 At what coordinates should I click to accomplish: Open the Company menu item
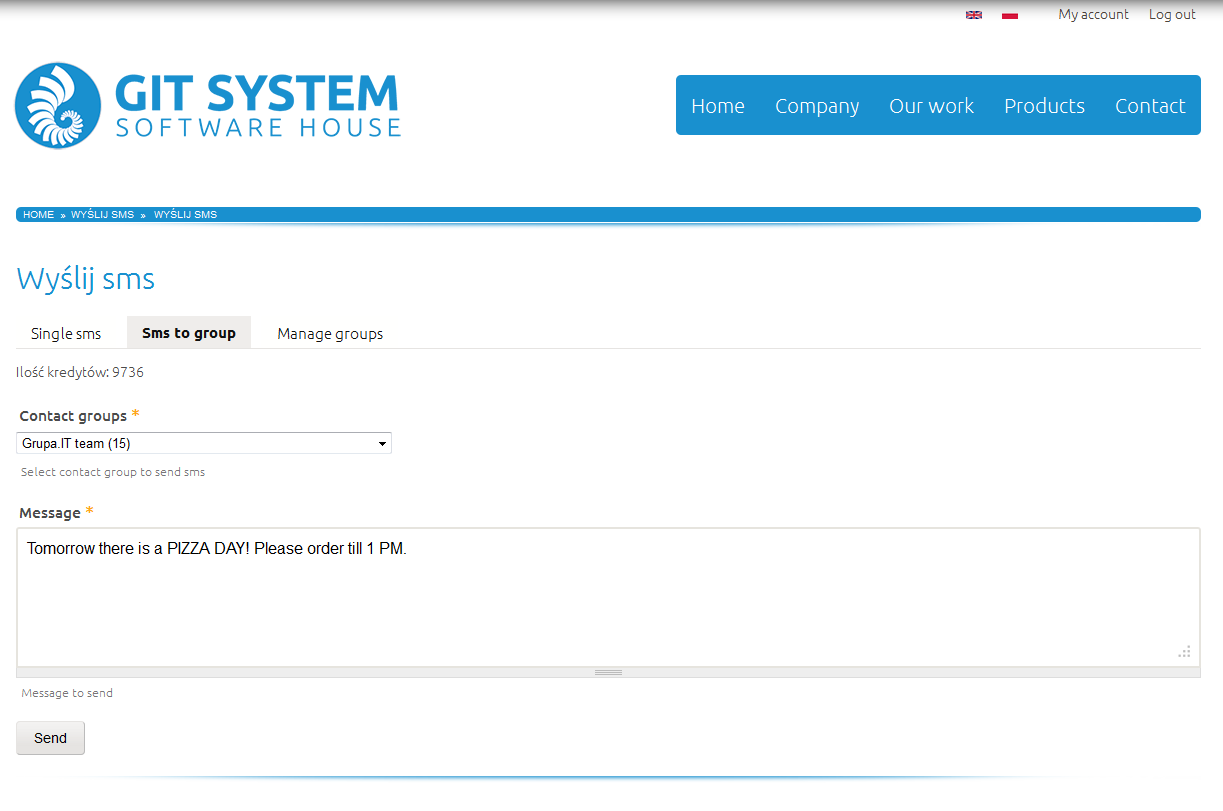pos(817,106)
